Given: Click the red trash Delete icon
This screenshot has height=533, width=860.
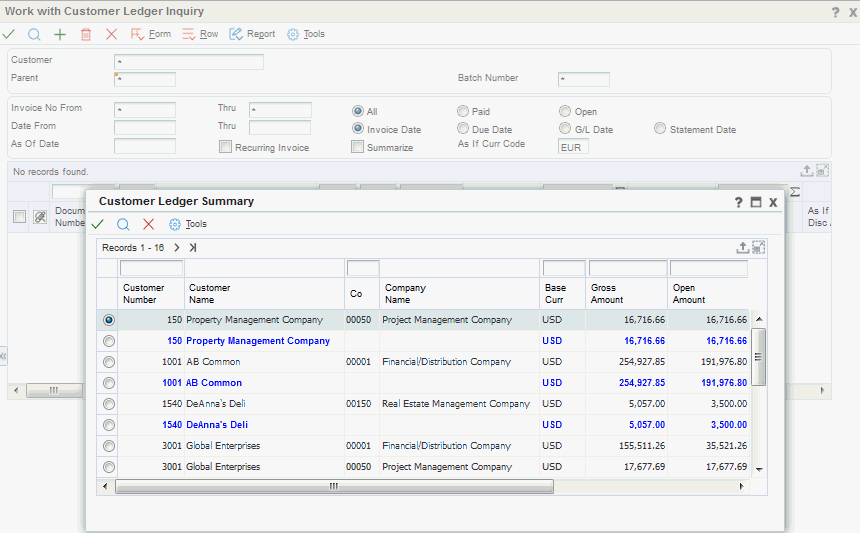Looking at the screenshot, I should click(86, 34).
